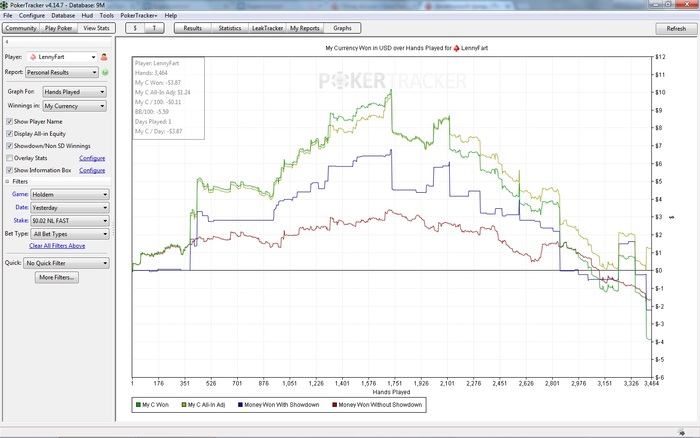
Task: Click the PokerTracker app icon in title bar
Action: click(4, 5)
